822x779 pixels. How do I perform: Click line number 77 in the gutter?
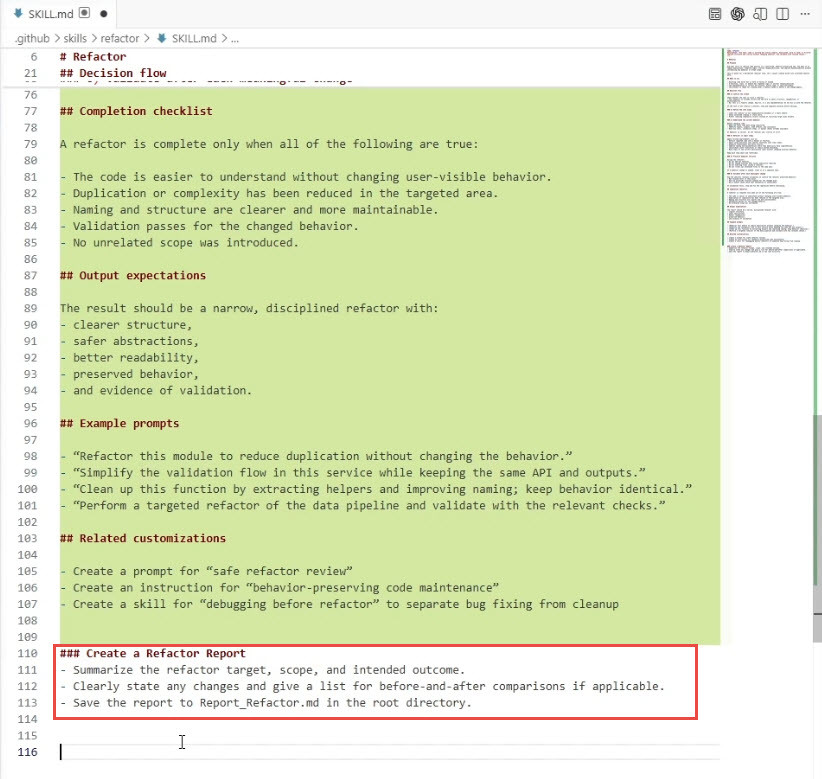point(30,111)
